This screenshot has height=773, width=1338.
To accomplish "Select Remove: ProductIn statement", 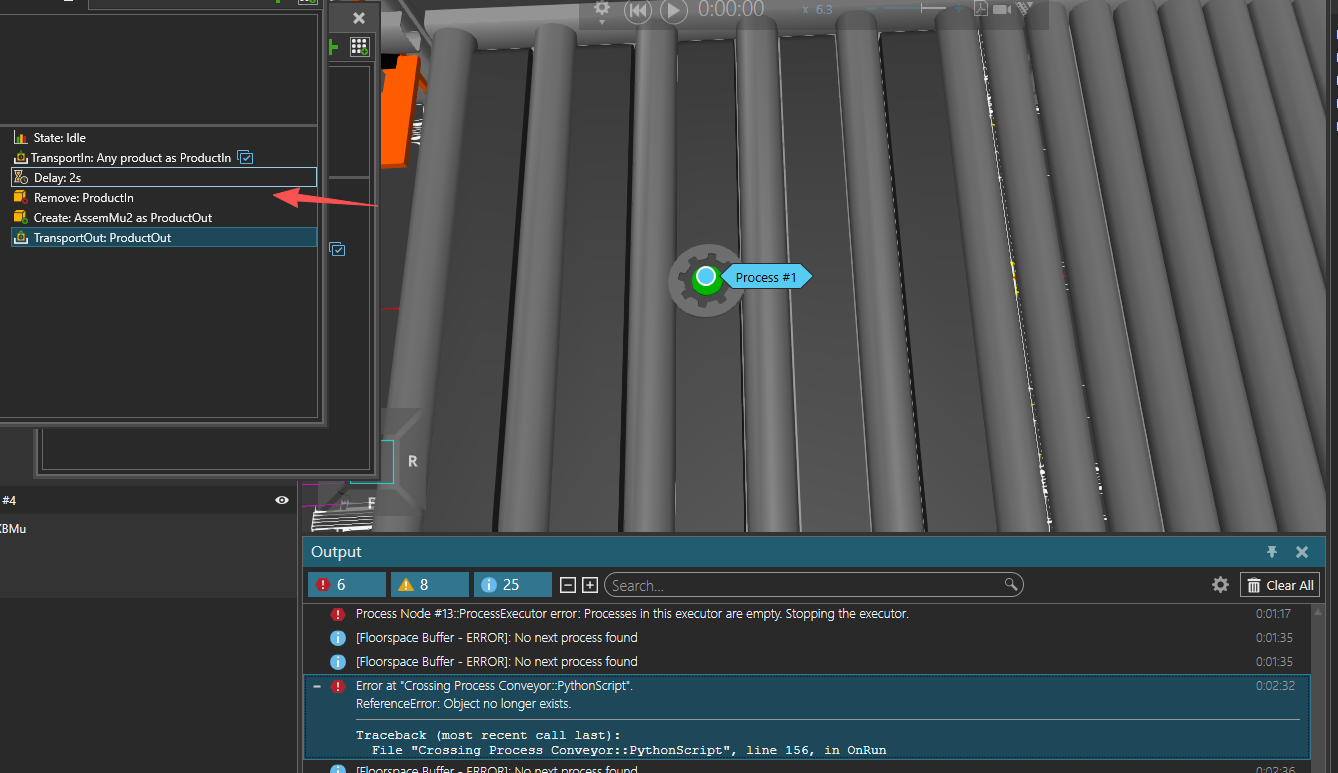I will click(x=83, y=198).
